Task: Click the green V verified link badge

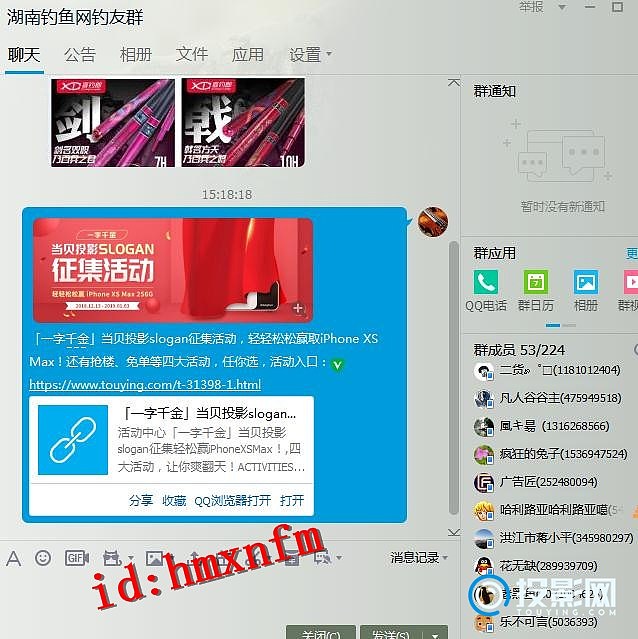Action: 337,364
